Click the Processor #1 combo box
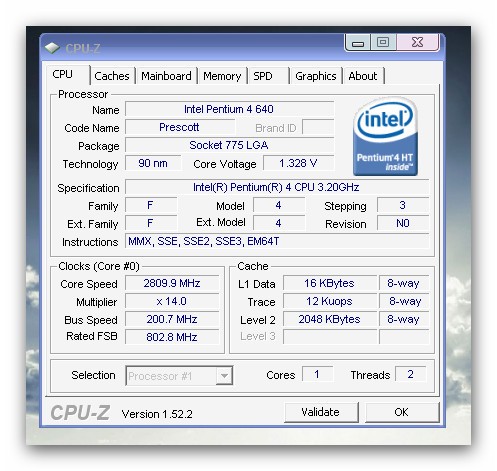Viewport: 497px width, 471px height. [179, 376]
